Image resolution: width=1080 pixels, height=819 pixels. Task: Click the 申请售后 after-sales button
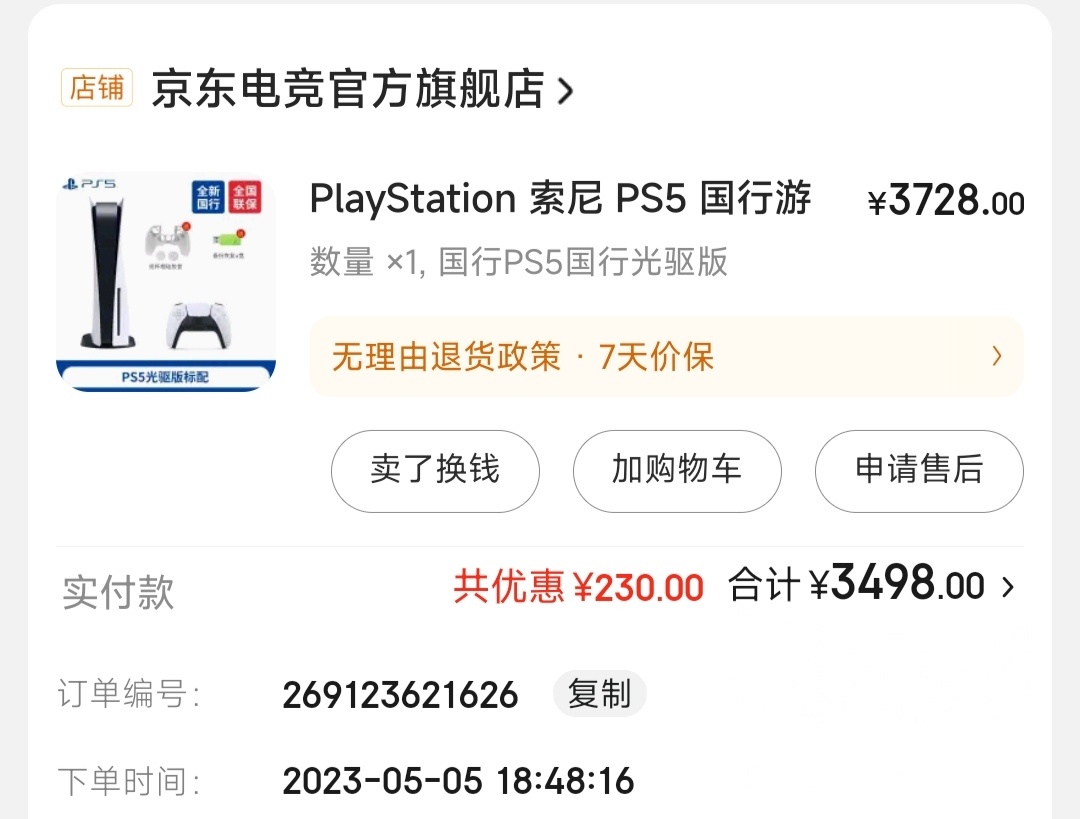point(918,471)
